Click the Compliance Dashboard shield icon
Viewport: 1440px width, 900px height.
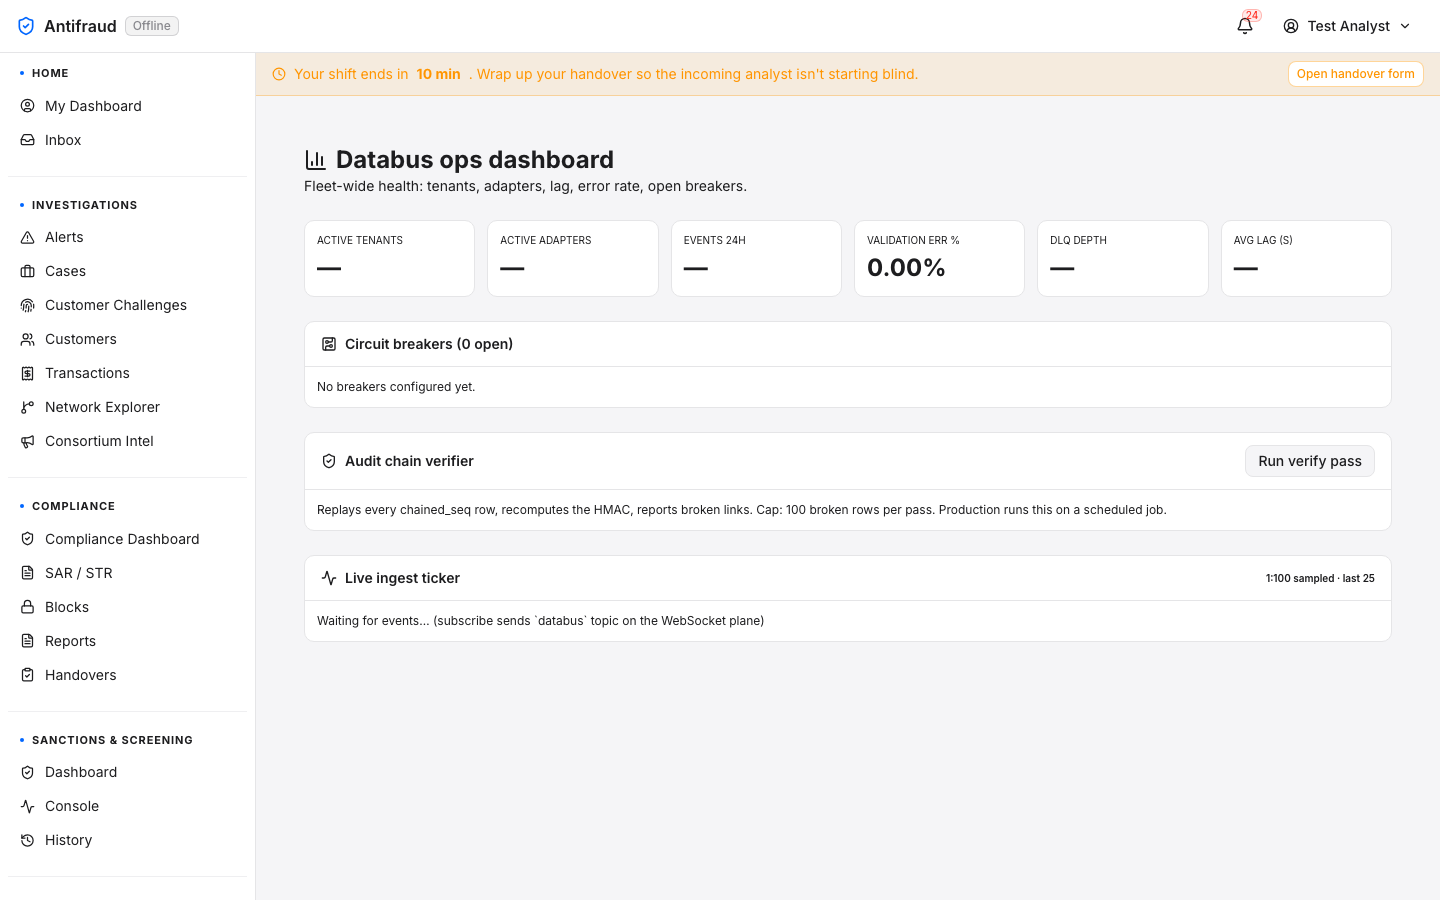[28, 539]
